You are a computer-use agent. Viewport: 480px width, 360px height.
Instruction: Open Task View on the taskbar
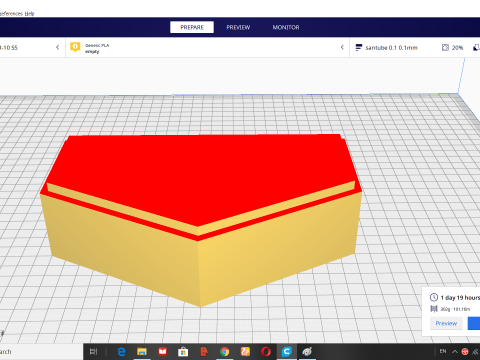(x=94, y=351)
